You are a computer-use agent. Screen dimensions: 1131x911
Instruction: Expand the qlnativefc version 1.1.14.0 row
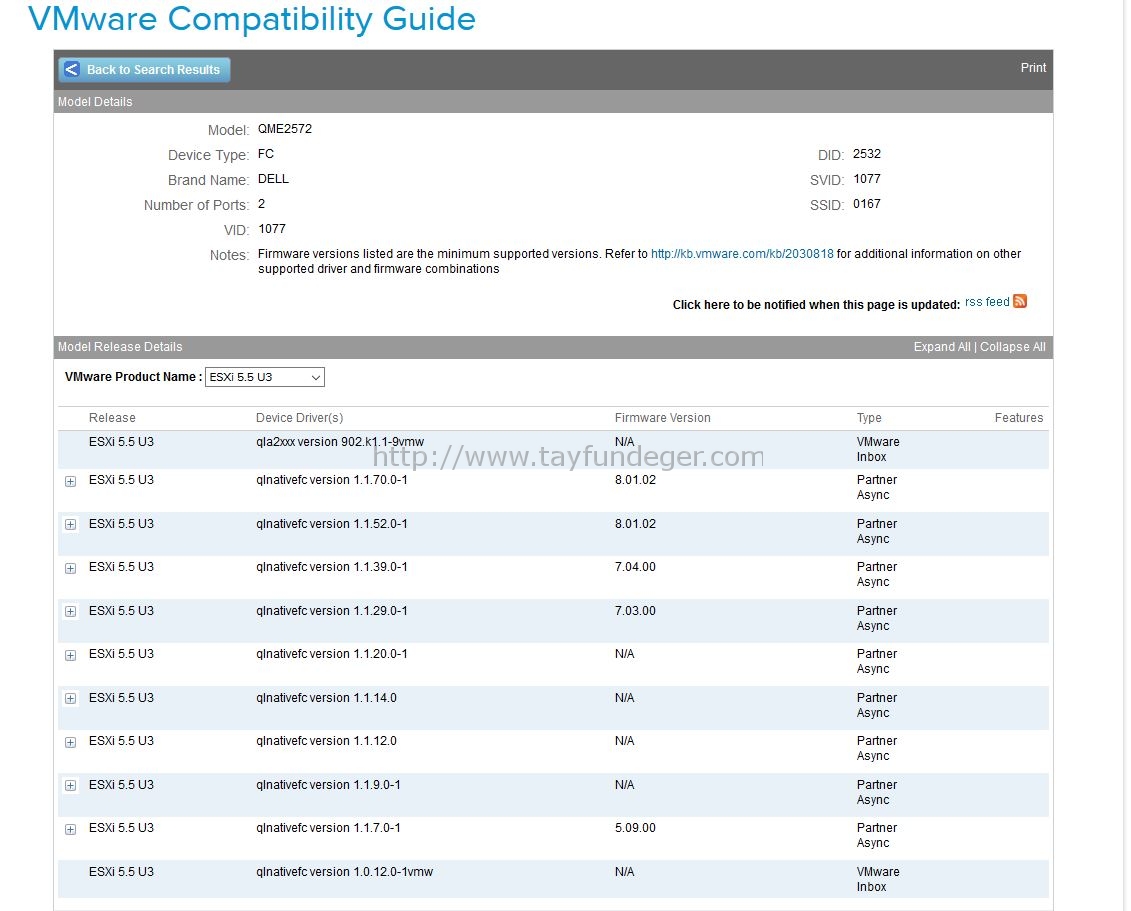coord(70,698)
